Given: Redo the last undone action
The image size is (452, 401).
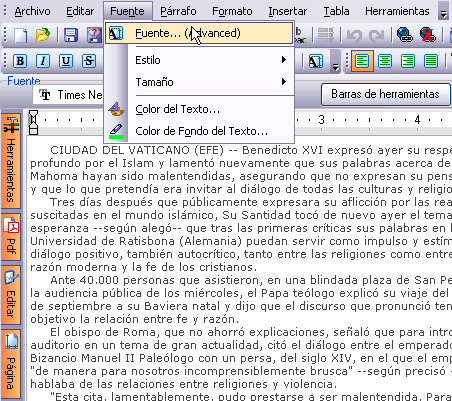Looking at the screenshot, I should pos(377,35).
